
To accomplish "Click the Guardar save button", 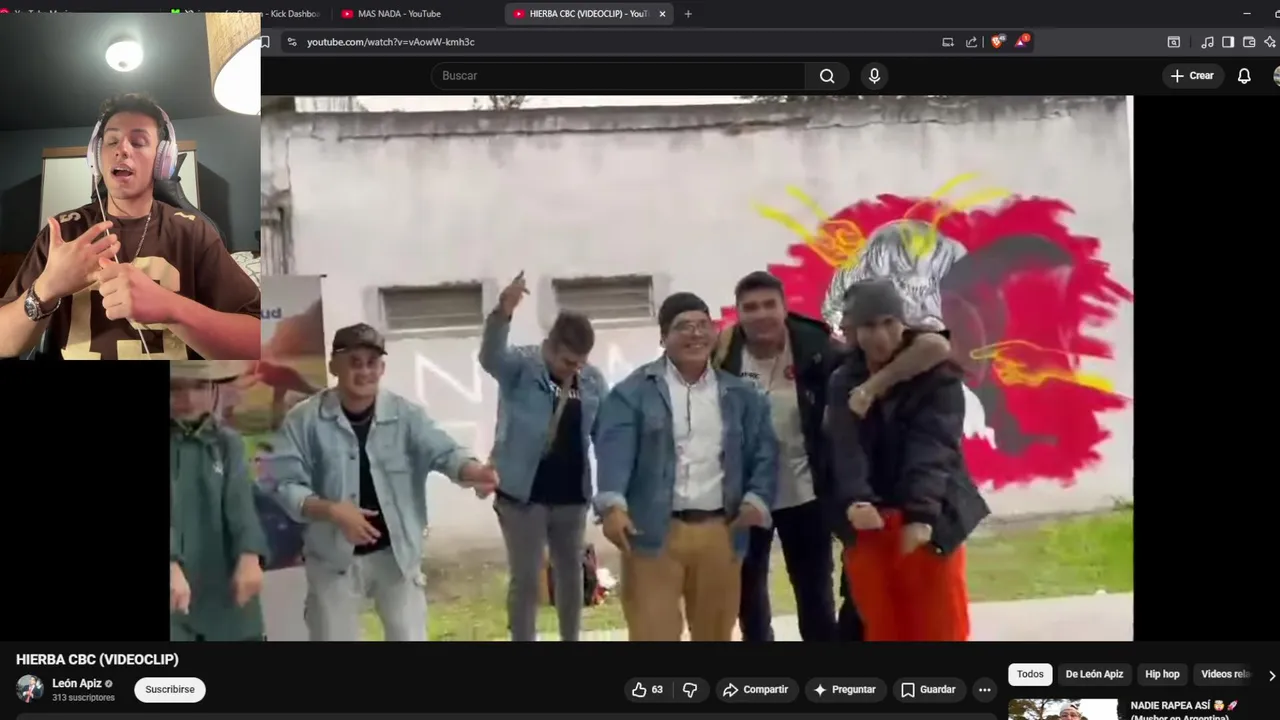I will click(x=929, y=690).
